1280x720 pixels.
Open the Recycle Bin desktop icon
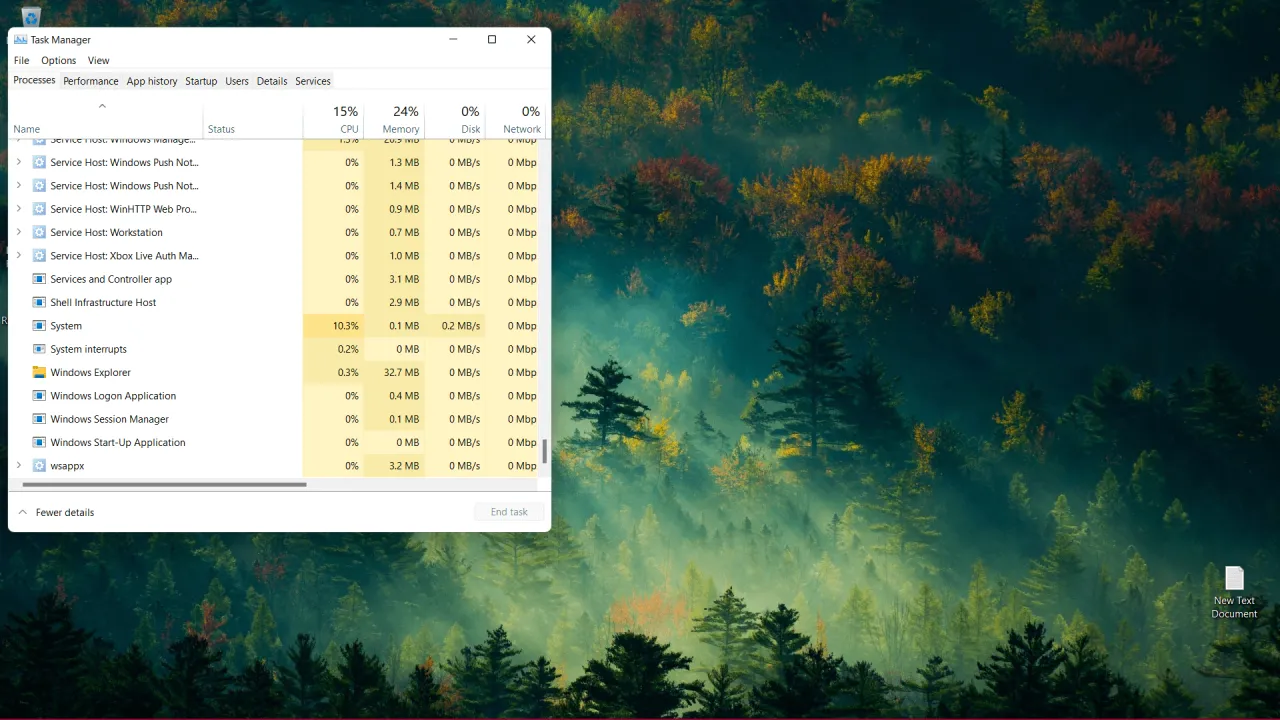(x=31, y=14)
